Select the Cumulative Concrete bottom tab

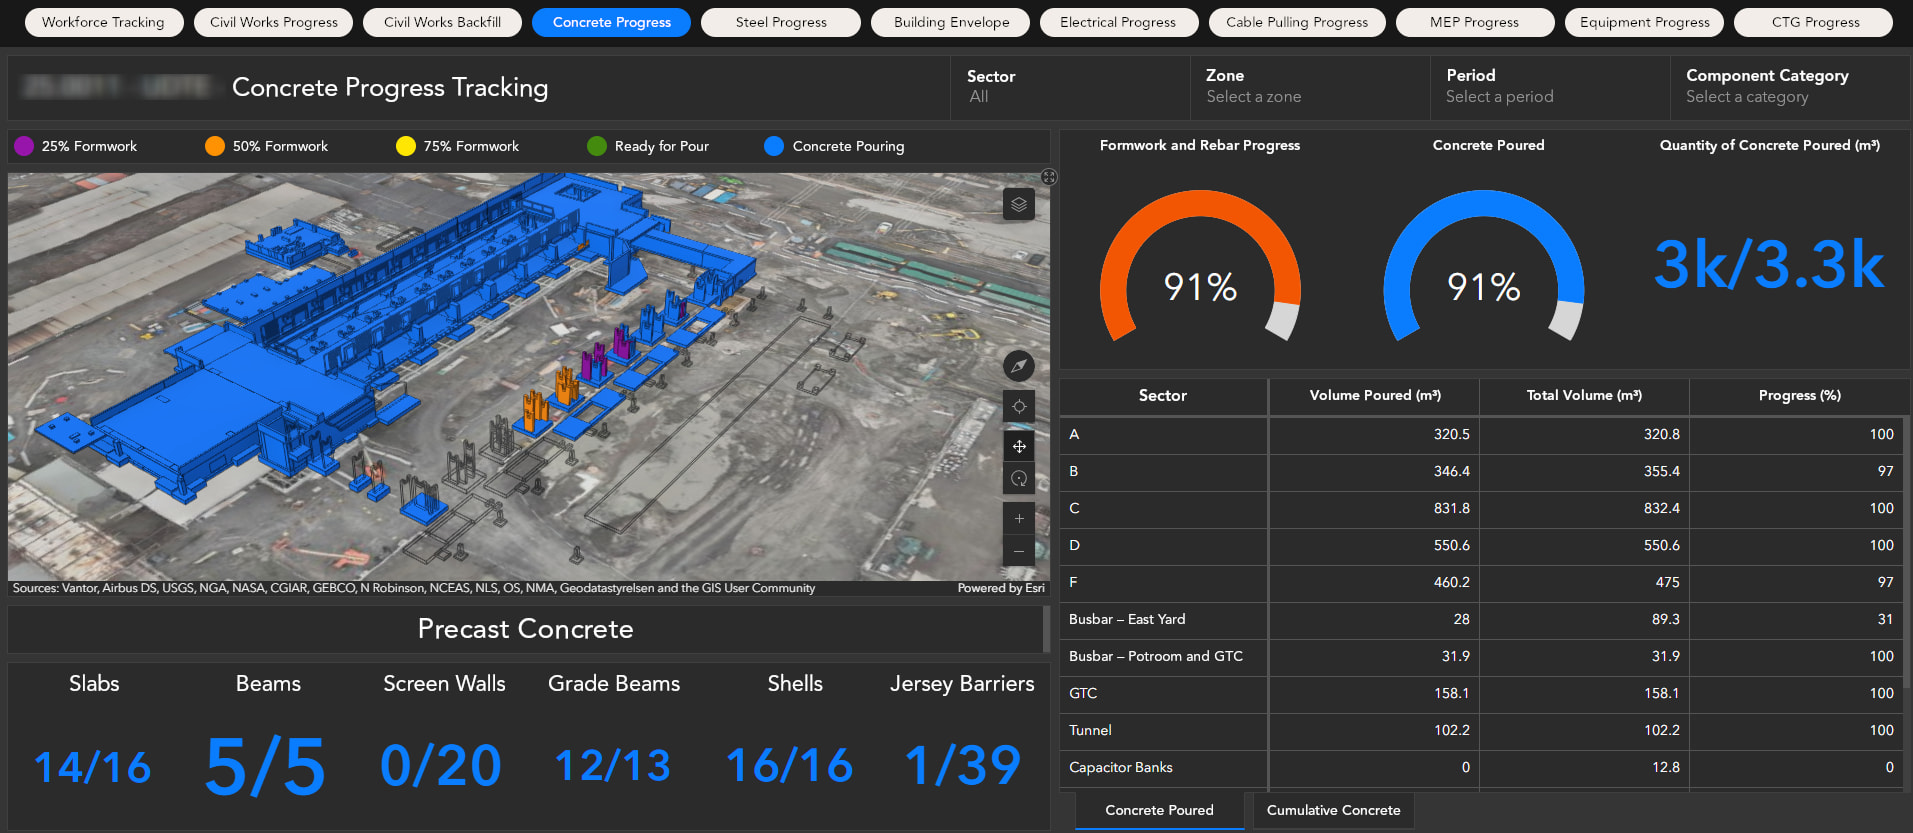click(x=1333, y=810)
